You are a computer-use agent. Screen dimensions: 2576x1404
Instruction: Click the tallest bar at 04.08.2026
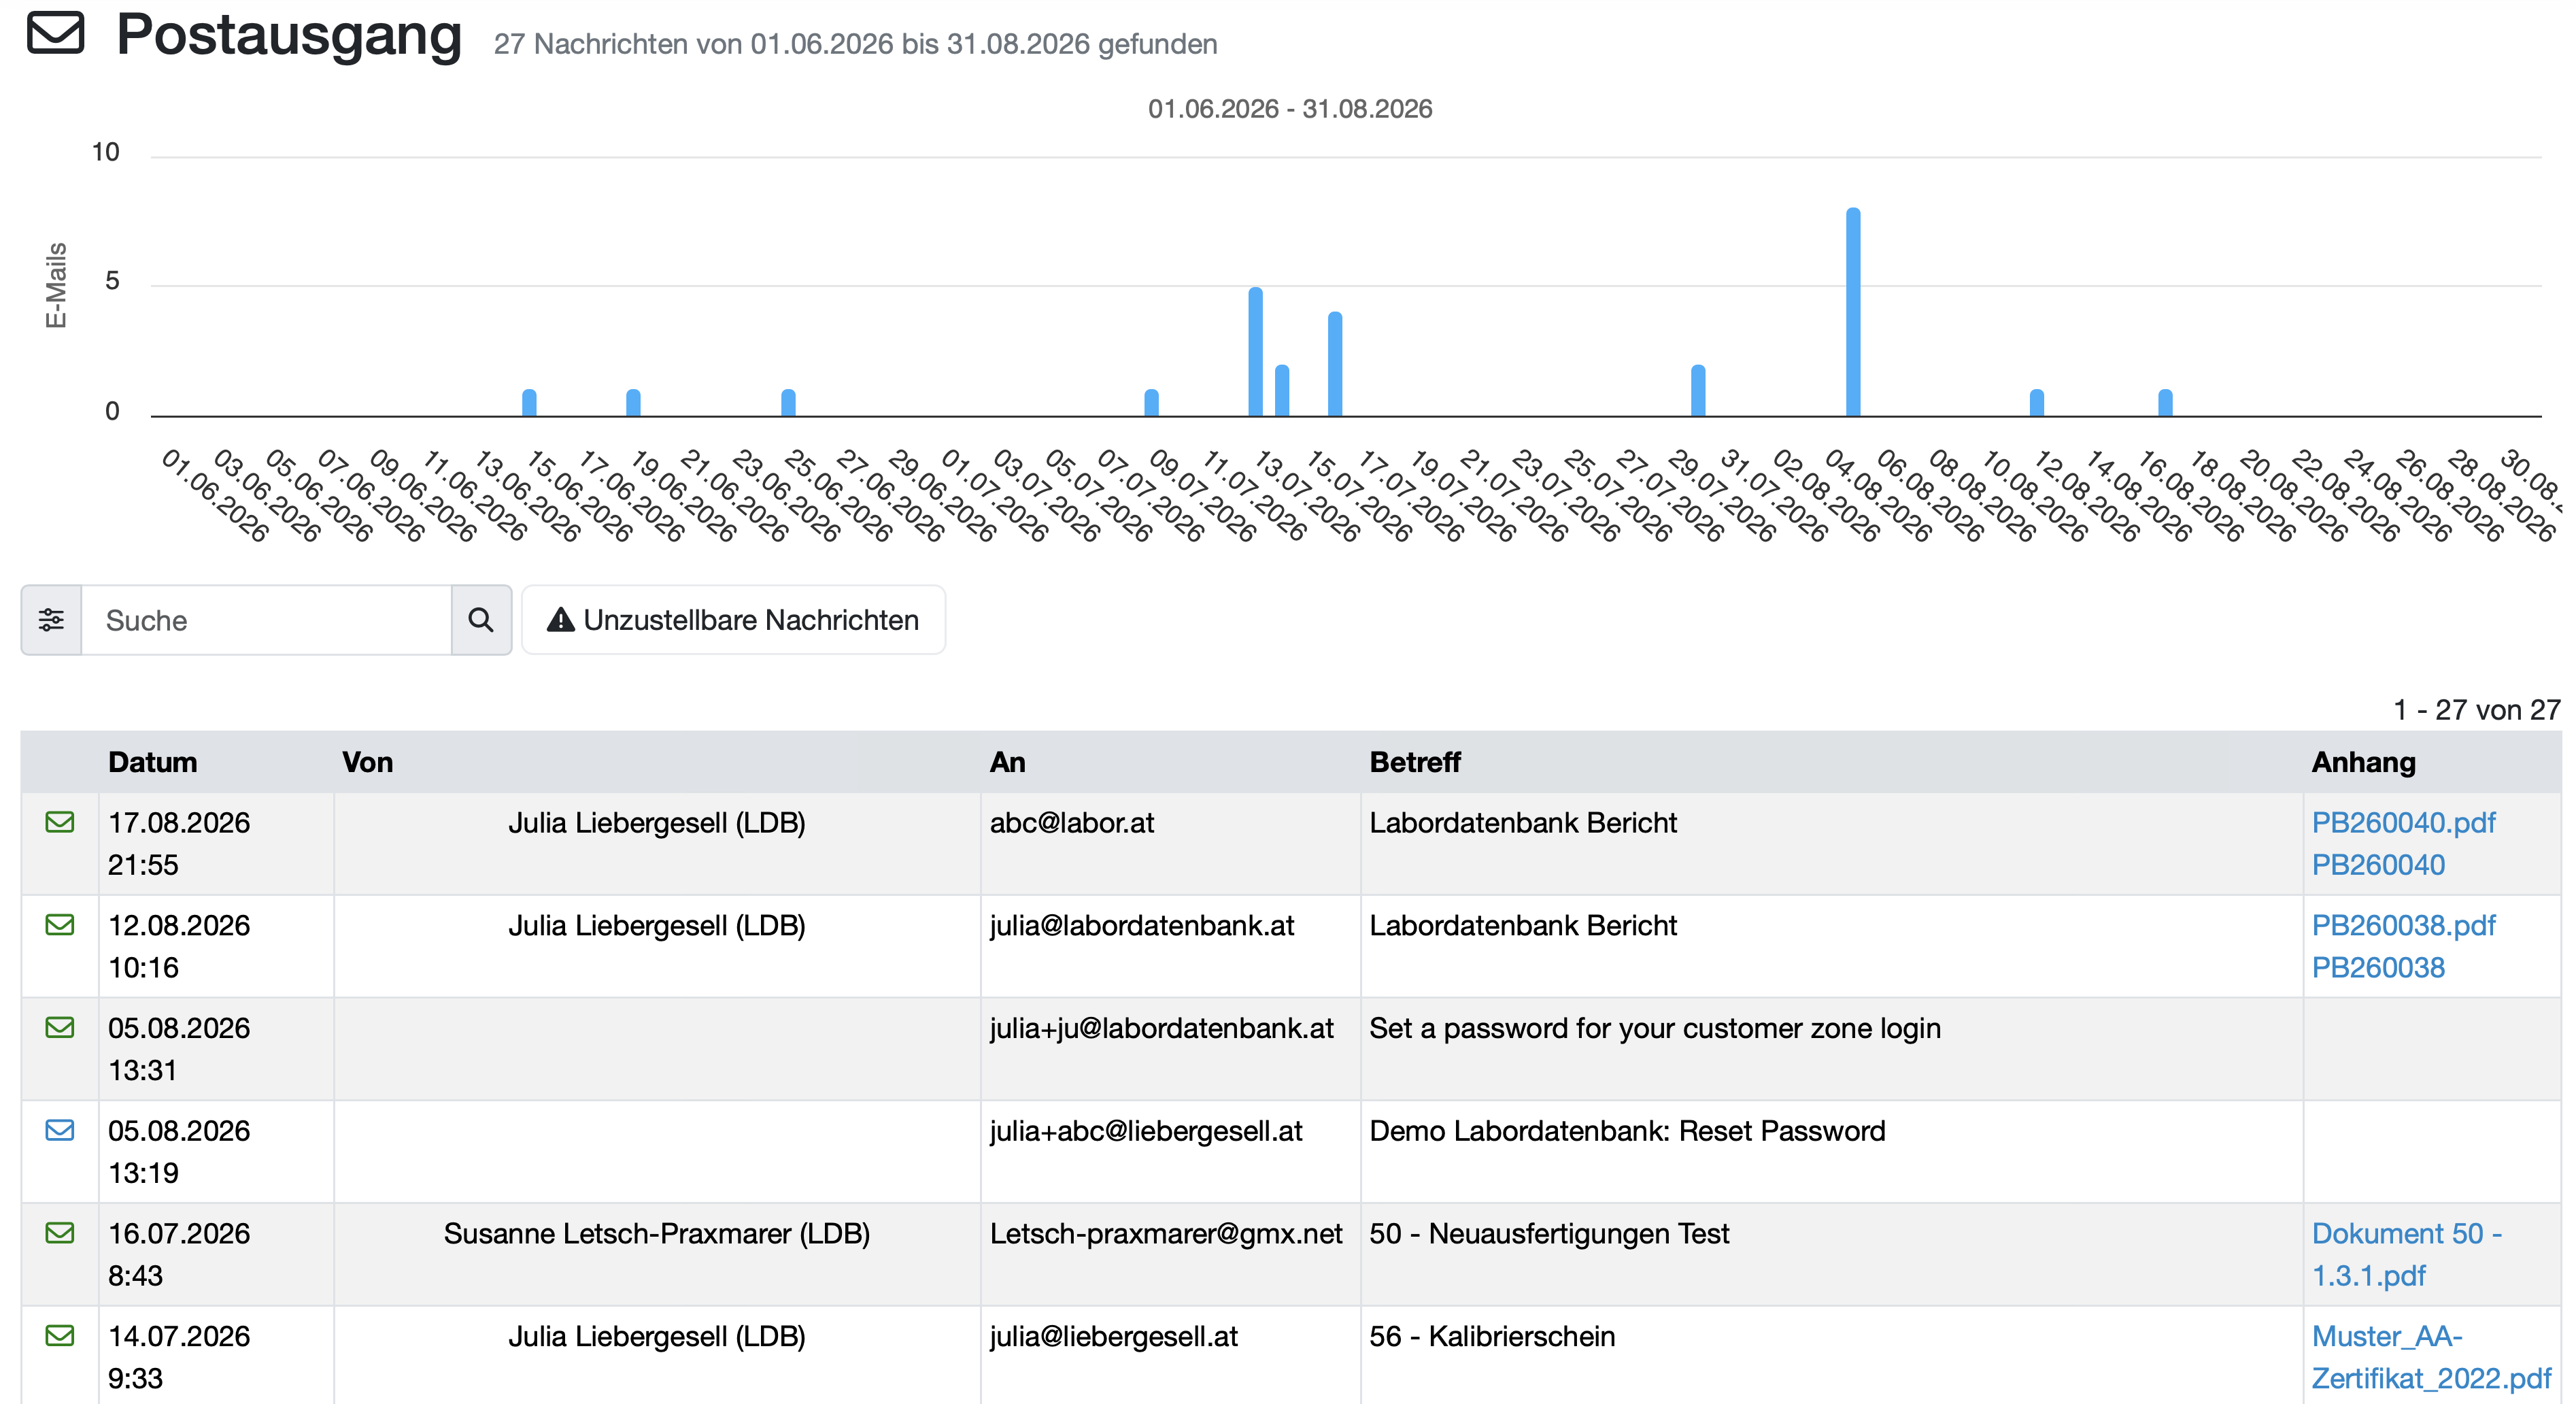click(x=1853, y=312)
